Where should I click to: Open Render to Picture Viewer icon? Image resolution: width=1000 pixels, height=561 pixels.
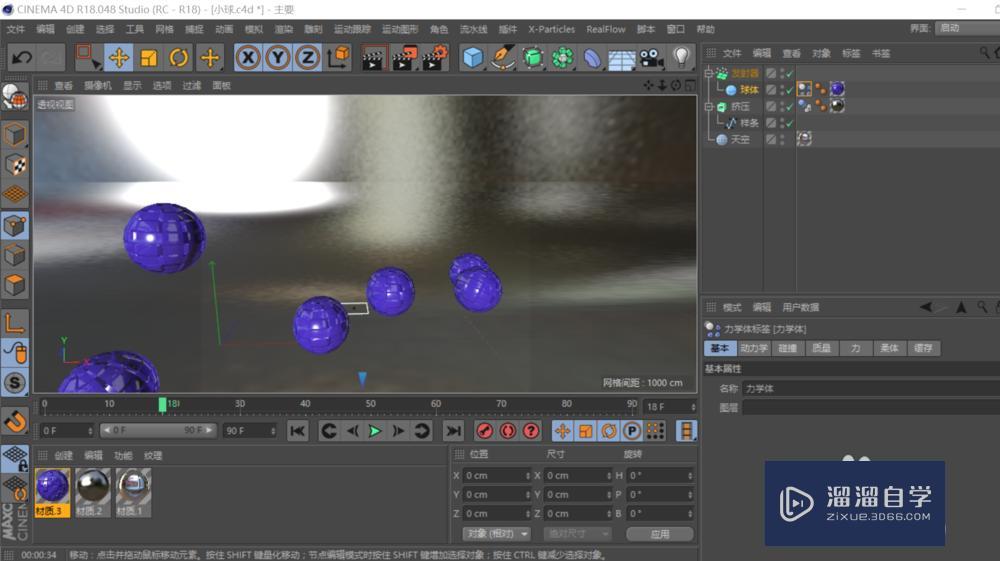(404, 58)
